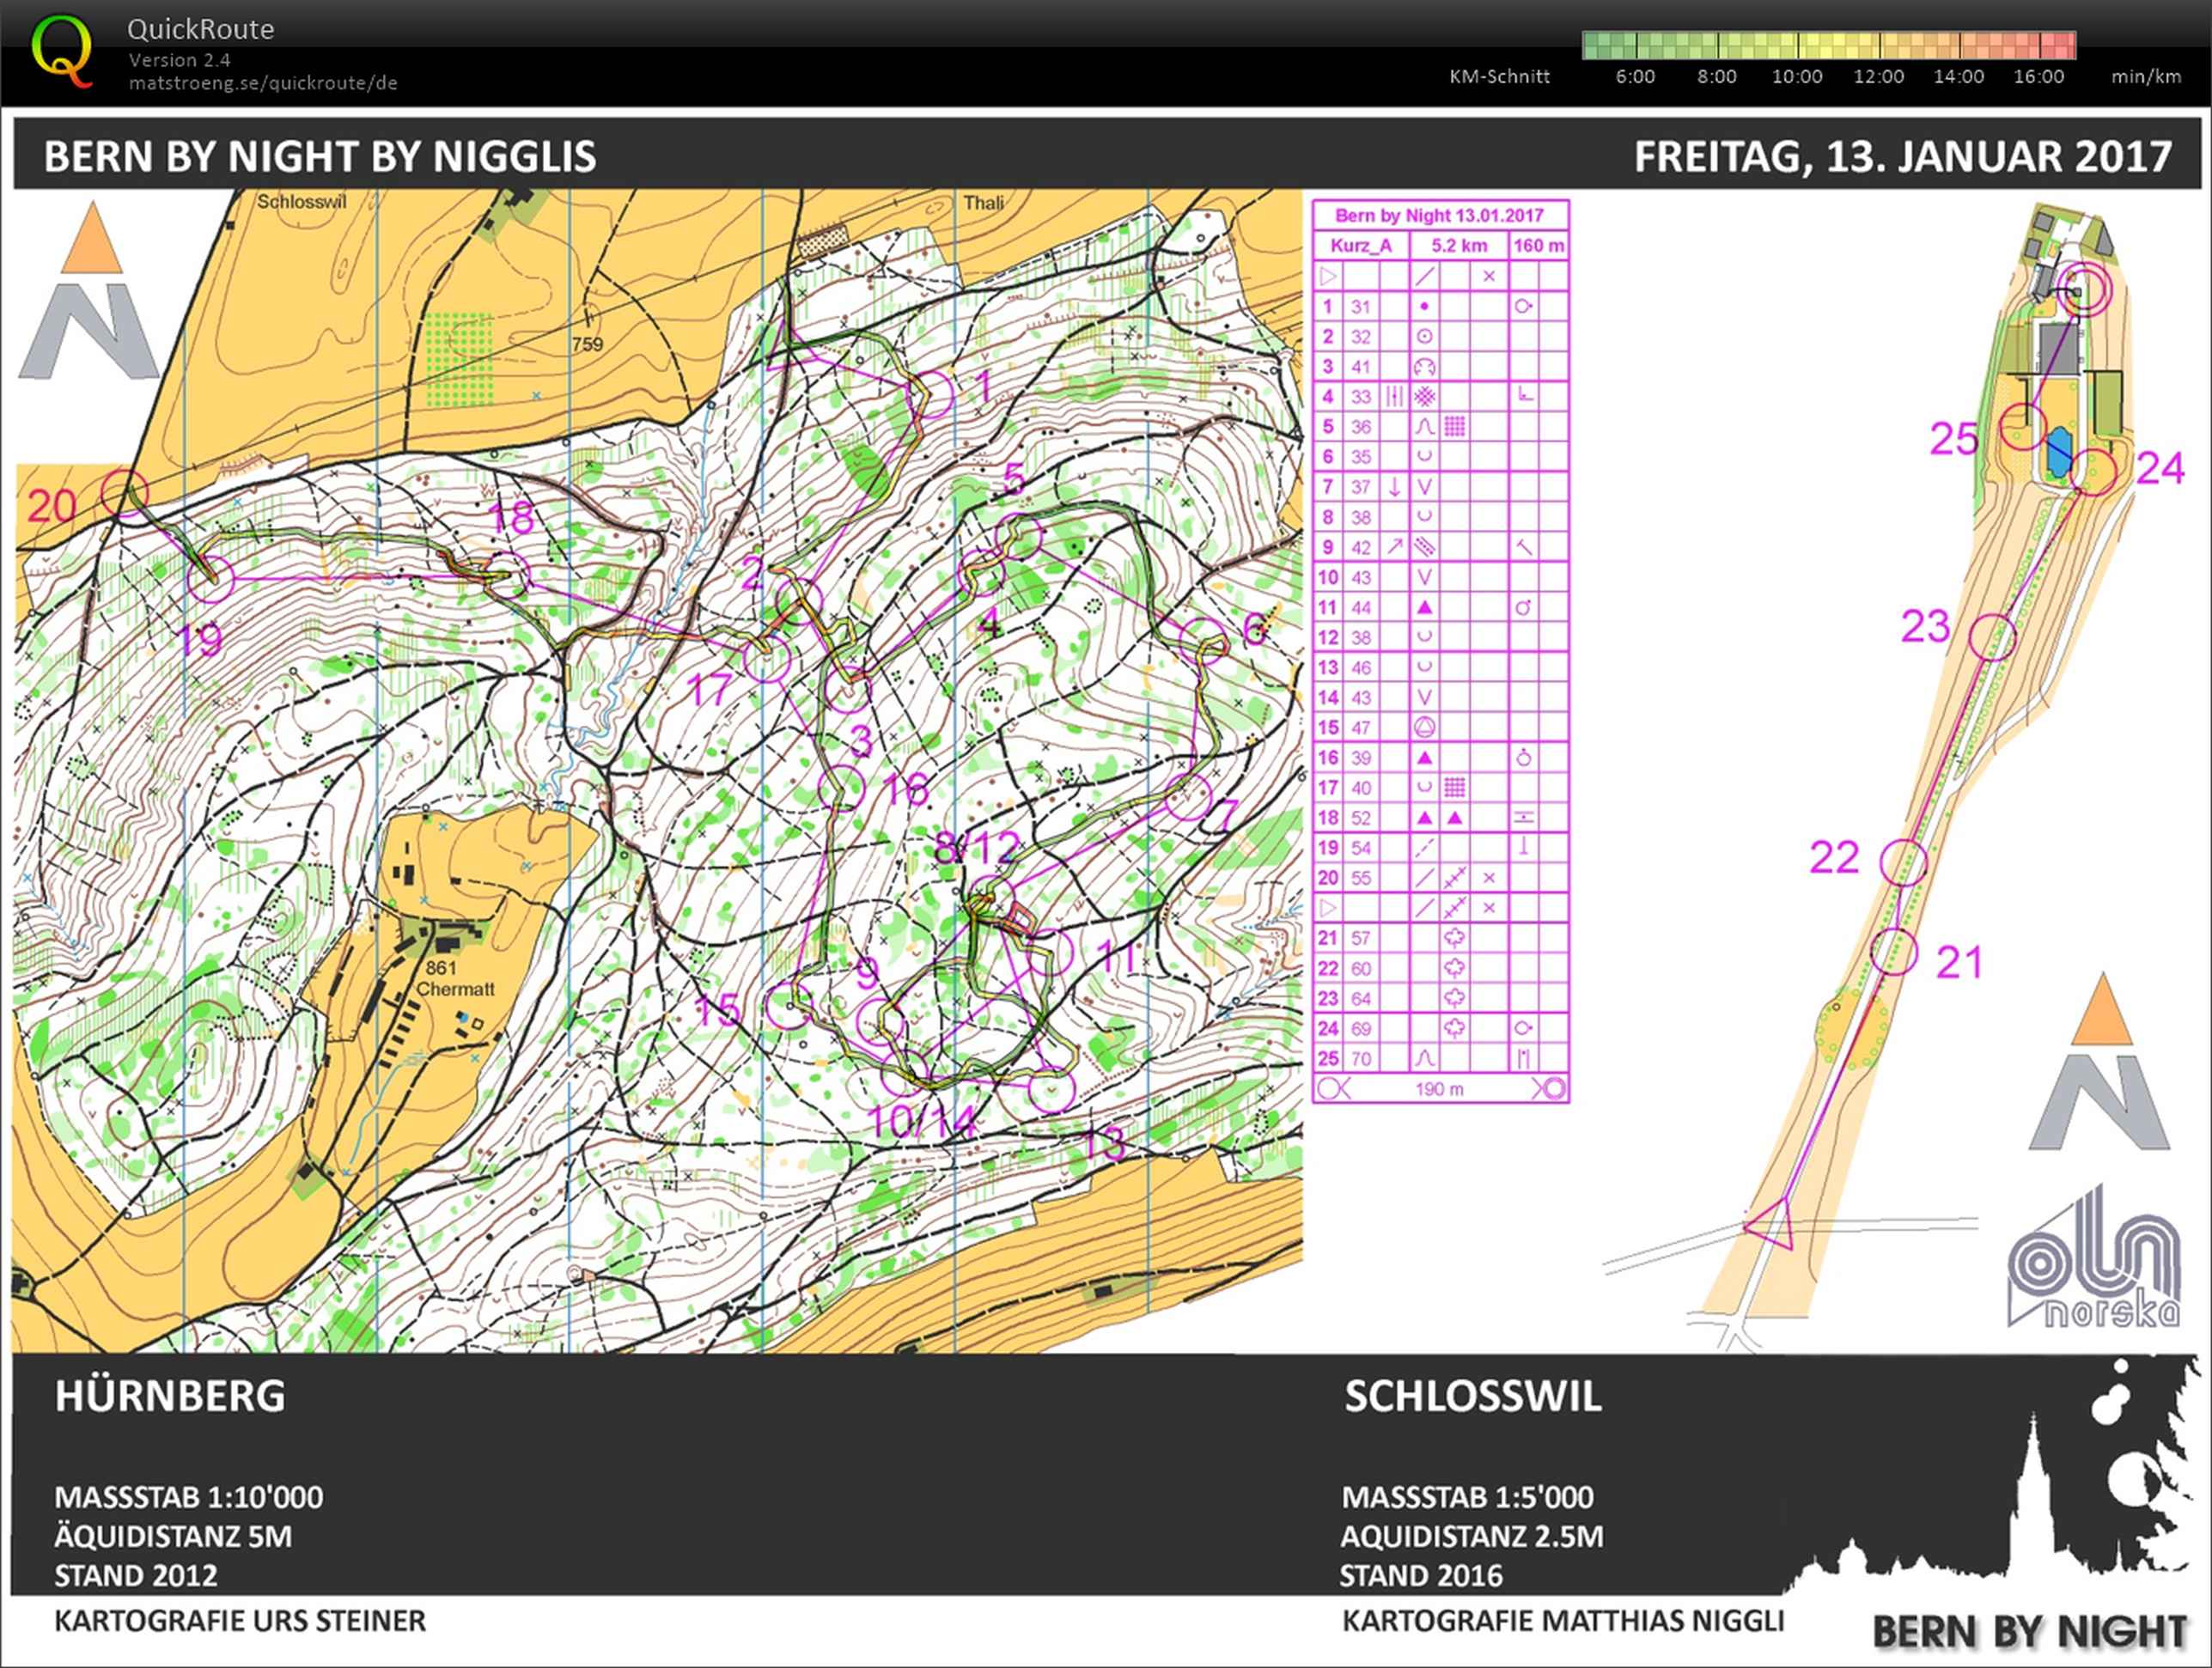2212x1668 pixels.
Task: Click control circle 15 on the forest map
Action: pyautogui.click(x=789, y=1005)
